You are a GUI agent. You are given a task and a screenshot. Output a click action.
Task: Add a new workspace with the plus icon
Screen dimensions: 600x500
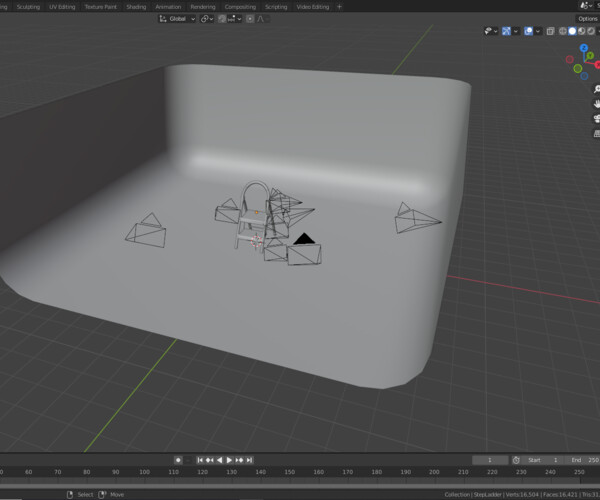point(339,7)
